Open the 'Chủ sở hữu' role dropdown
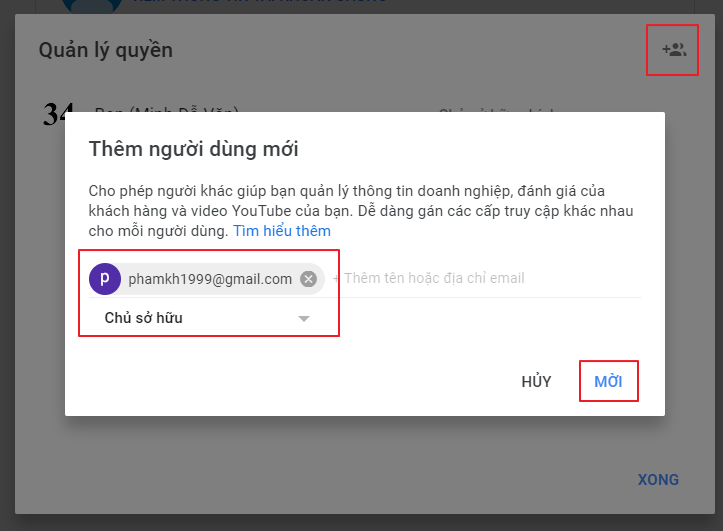Viewport: 723px width, 531px height. pyautogui.click(x=207, y=318)
